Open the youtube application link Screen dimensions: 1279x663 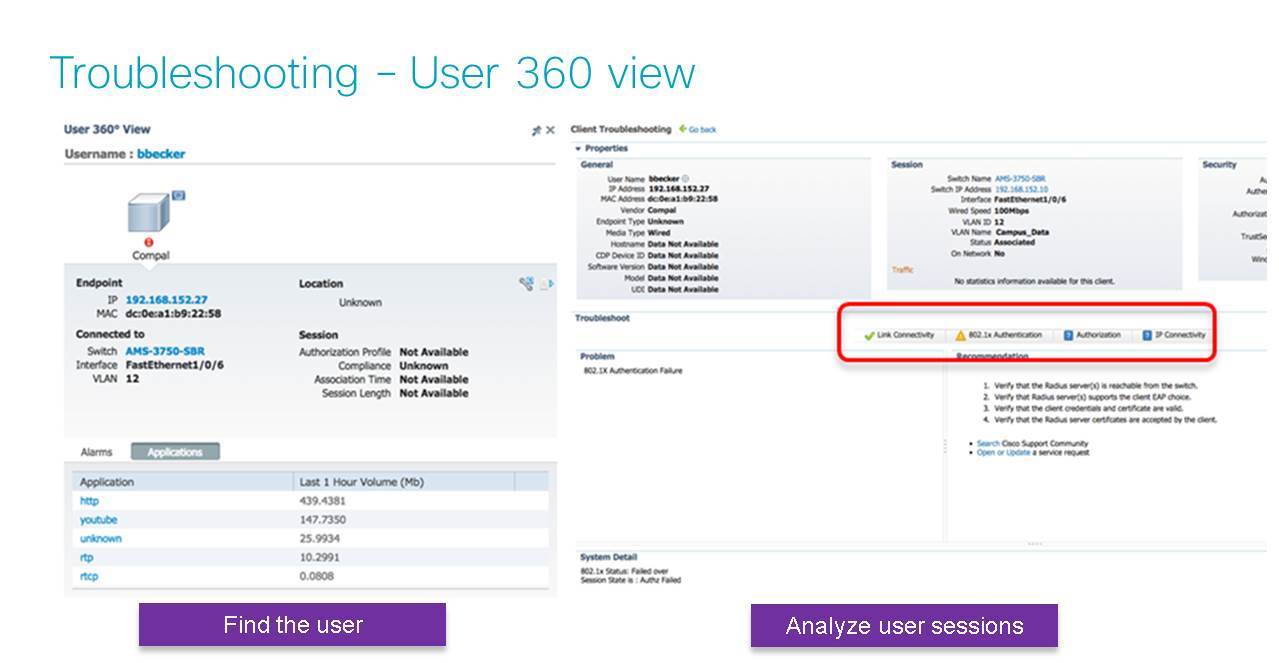coord(98,520)
